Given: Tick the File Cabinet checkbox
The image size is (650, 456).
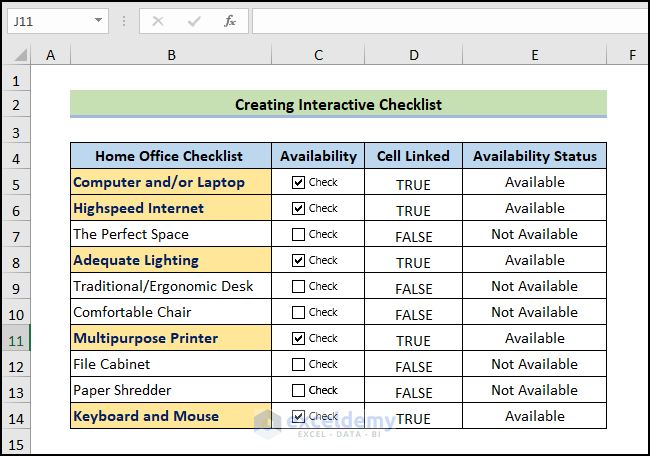Looking at the screenshot, I should (298, 365).
